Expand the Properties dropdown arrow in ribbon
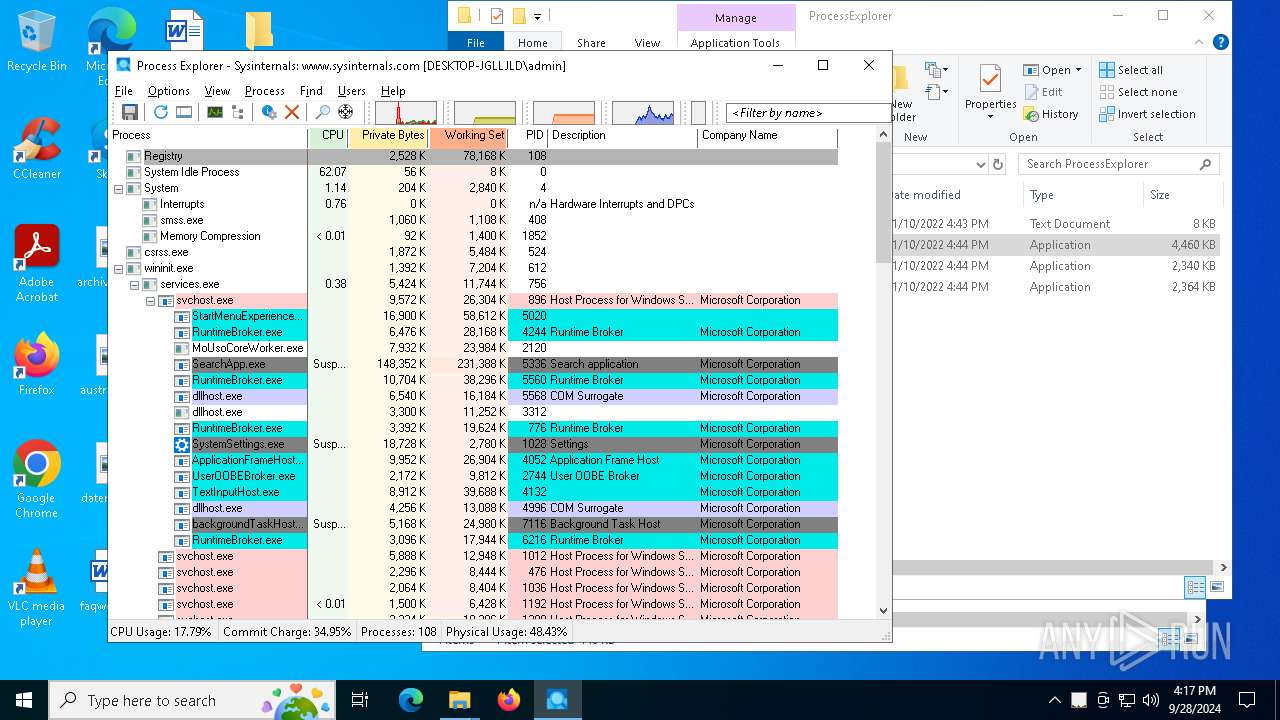 990,117
